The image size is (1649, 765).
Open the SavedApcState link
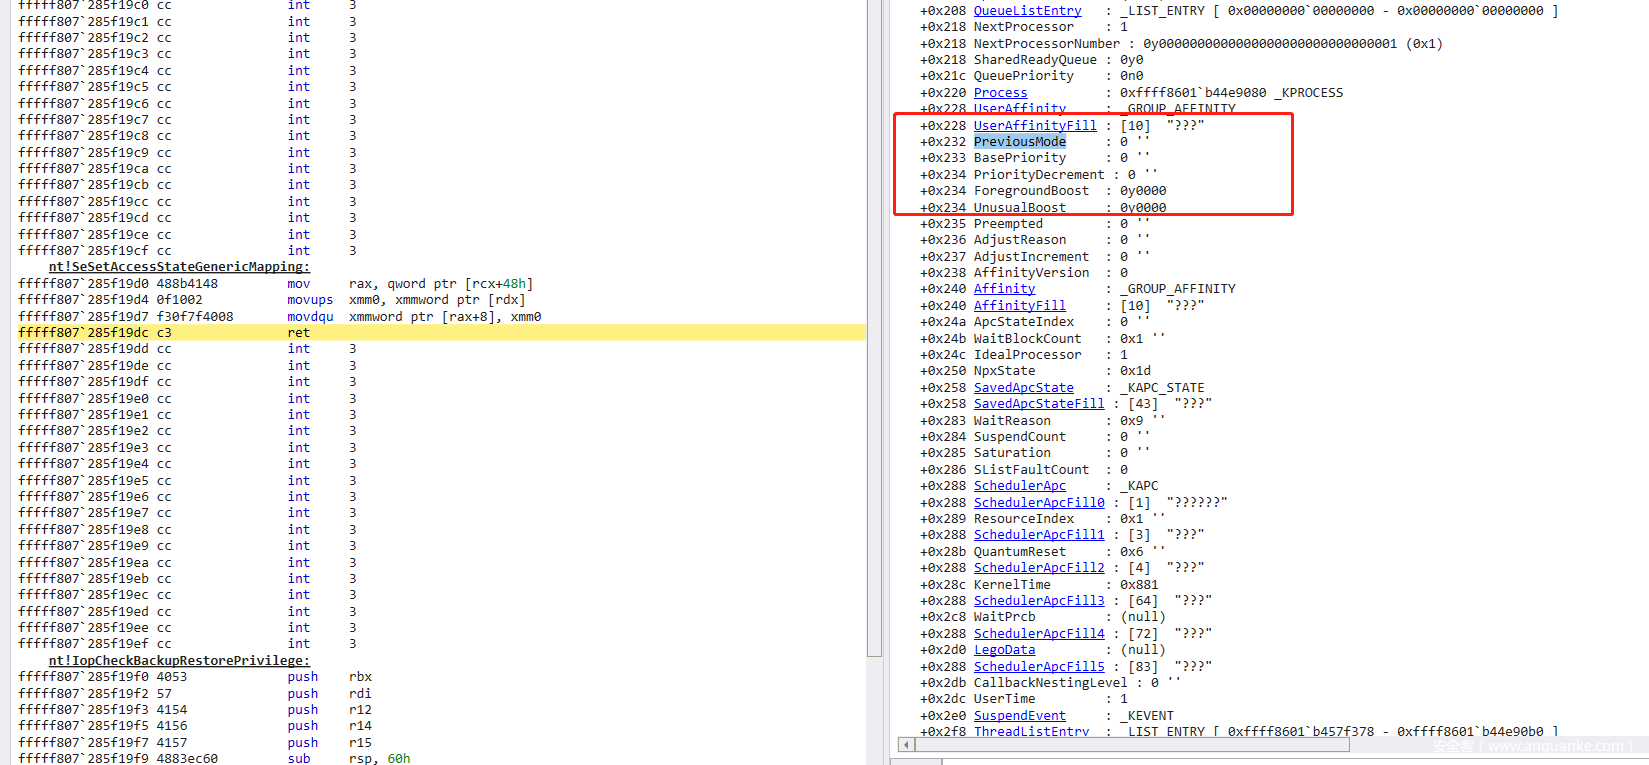[1023, 388]
